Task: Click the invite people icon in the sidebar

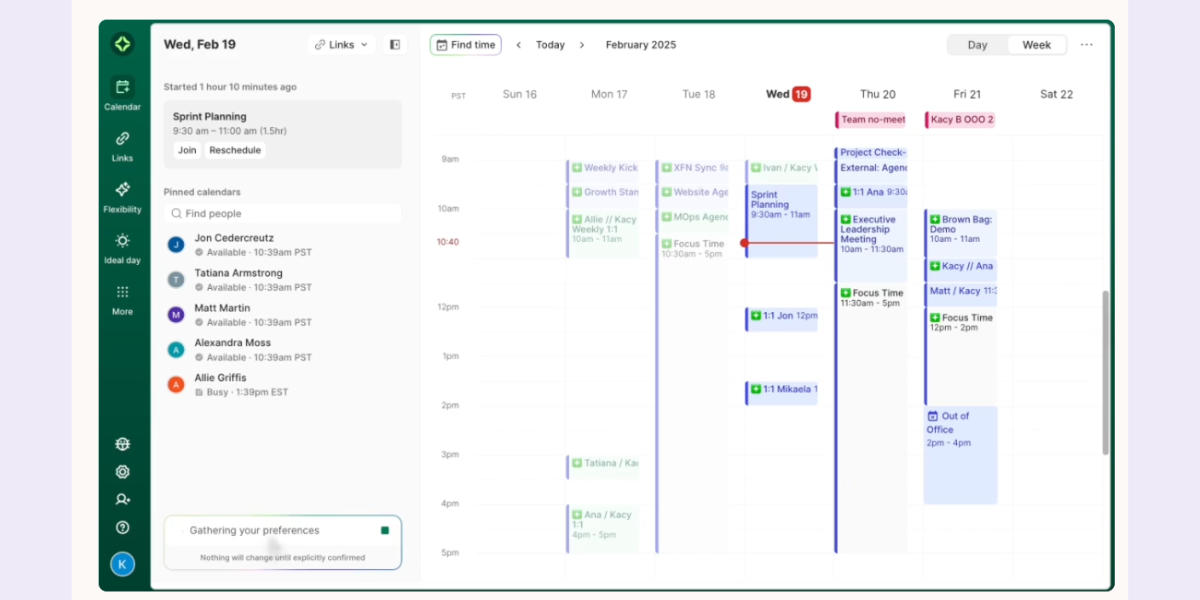Action: (x=122, y=499)
